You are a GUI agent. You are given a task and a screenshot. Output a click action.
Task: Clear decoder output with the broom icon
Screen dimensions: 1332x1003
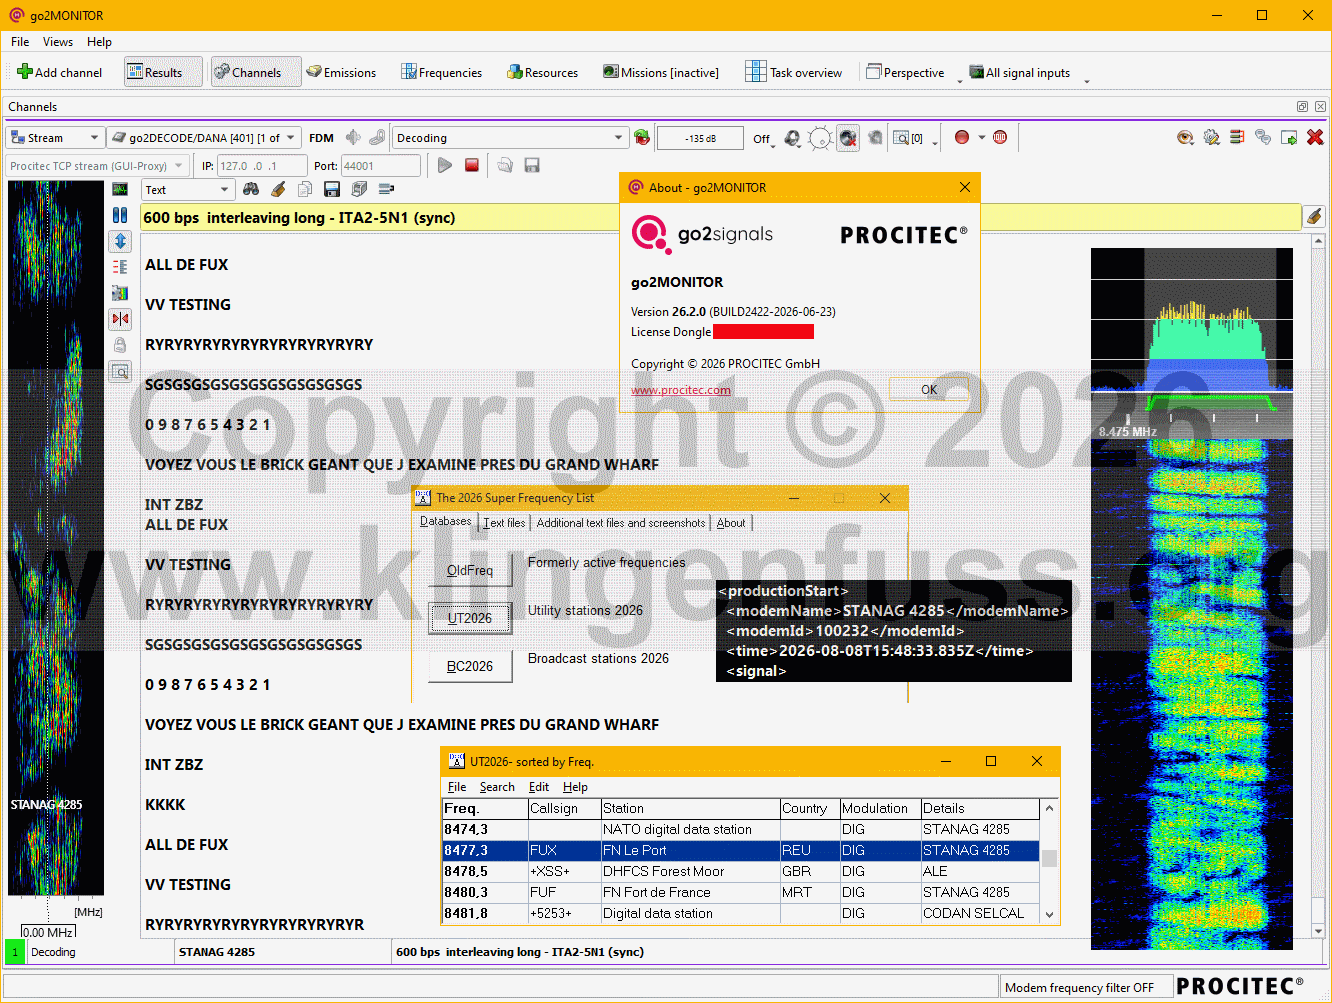tap(278, 189)
